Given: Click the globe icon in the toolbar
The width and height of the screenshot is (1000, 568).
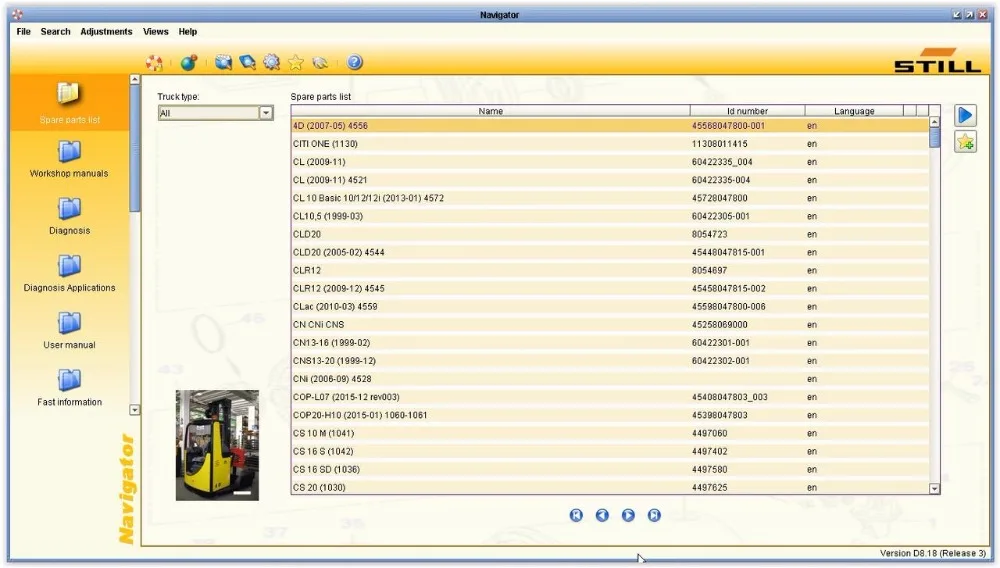Looking at the screenshot, I should 189,62.
